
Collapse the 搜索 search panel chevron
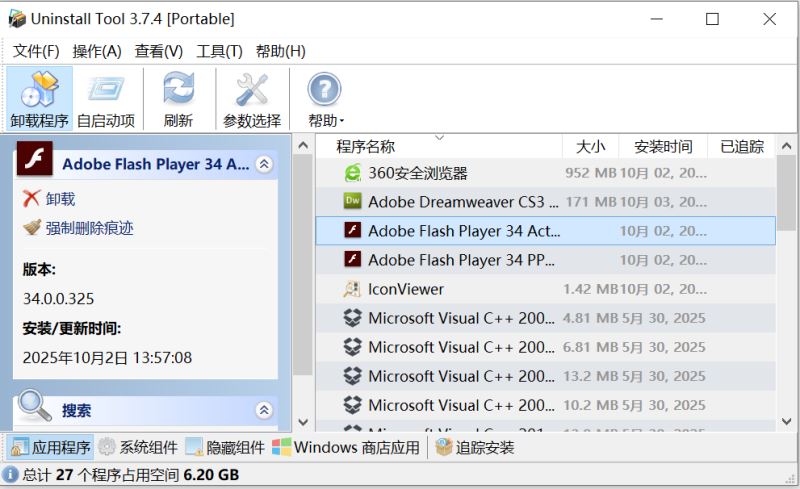(x=264, y=410)
